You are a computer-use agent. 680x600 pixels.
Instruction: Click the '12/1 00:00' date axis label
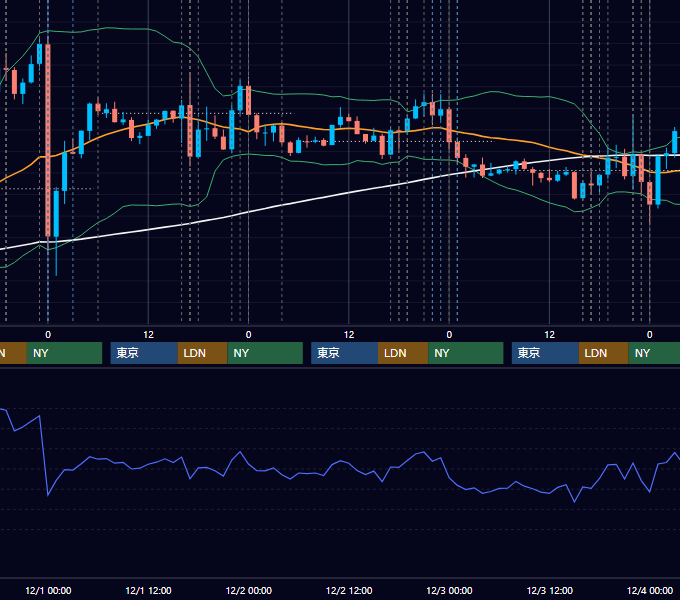coord(48,590)
